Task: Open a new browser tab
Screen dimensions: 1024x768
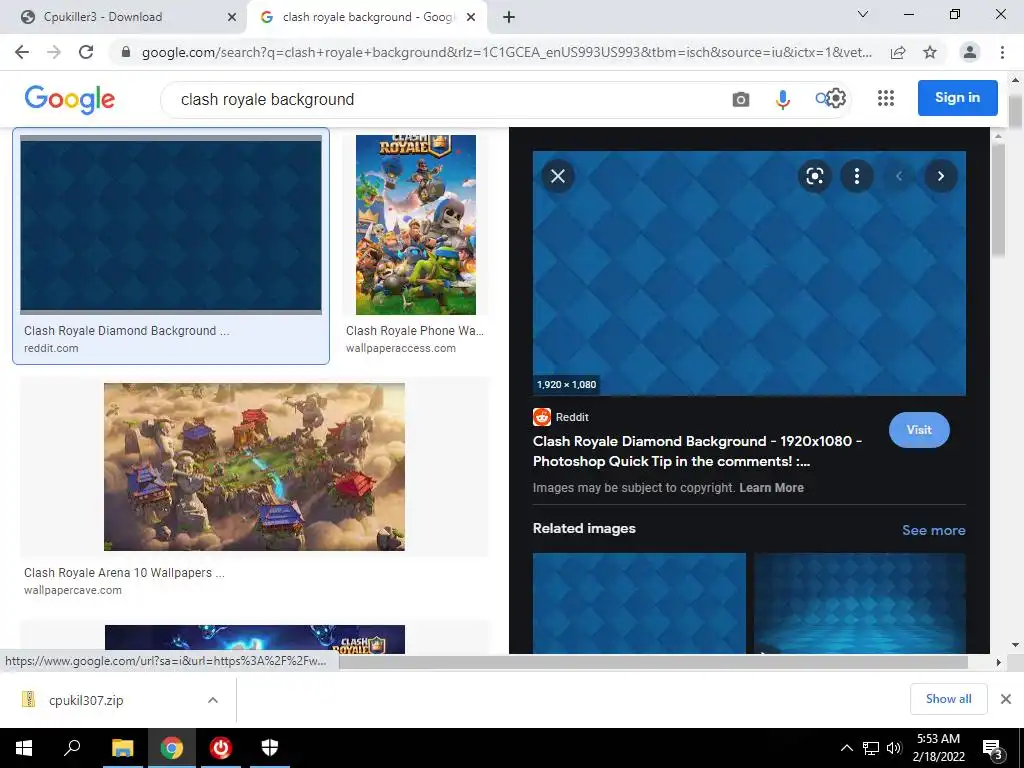Action: (x=509, y=17)
